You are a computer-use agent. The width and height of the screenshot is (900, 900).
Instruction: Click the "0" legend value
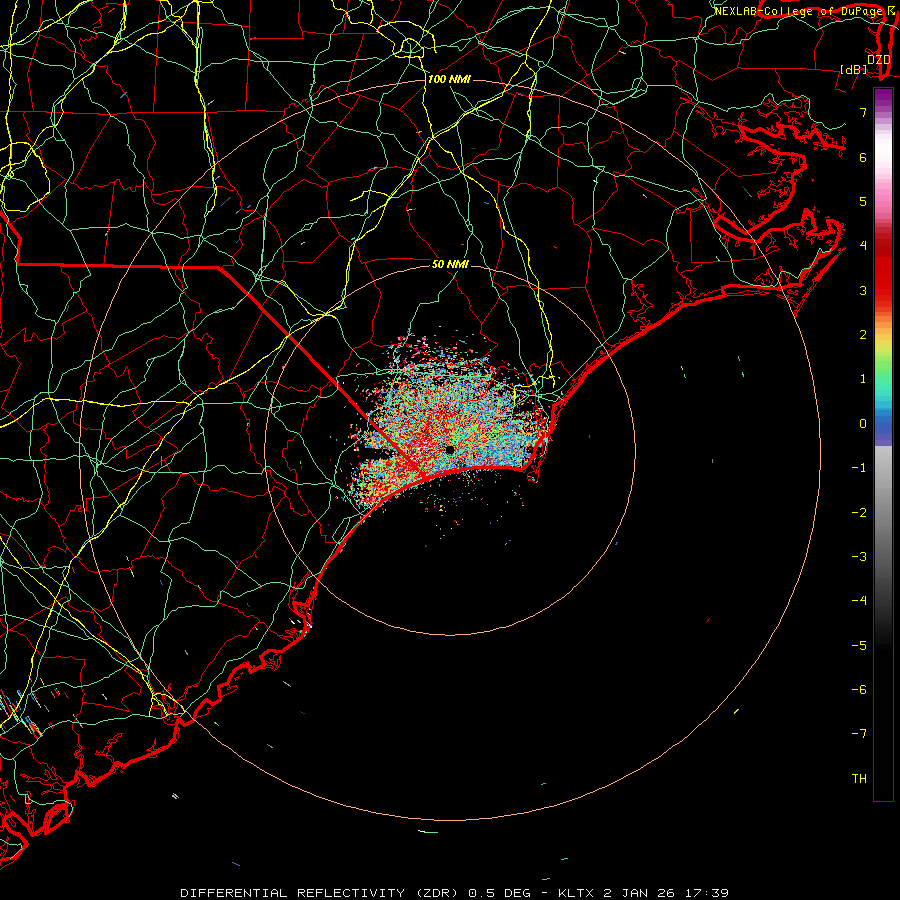tap(863, 424)
